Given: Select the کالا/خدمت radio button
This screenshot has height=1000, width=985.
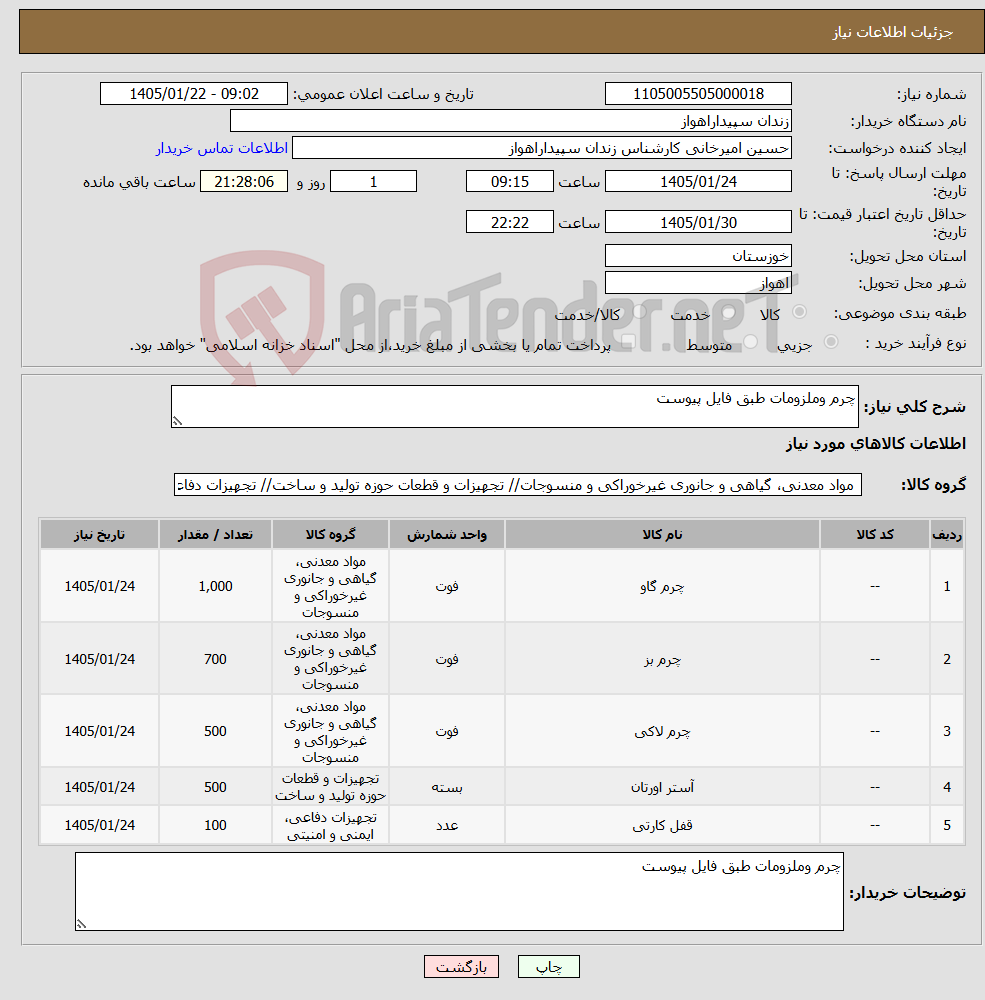Looking at the screenshot, I should pyautogui.click(x=639, y=312).
